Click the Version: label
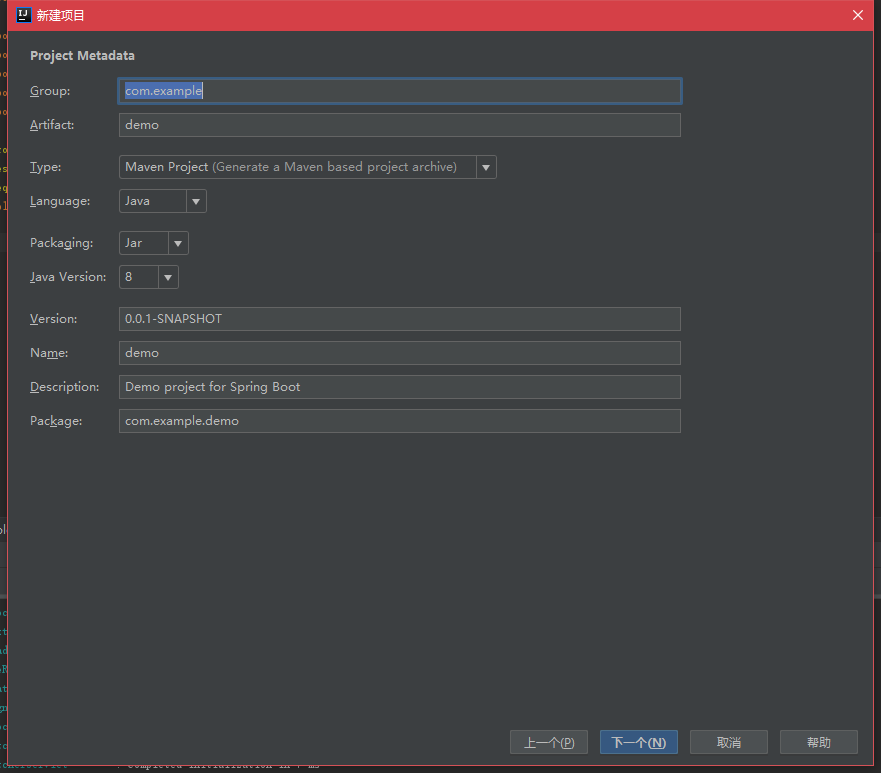 (x=53, y=319)
